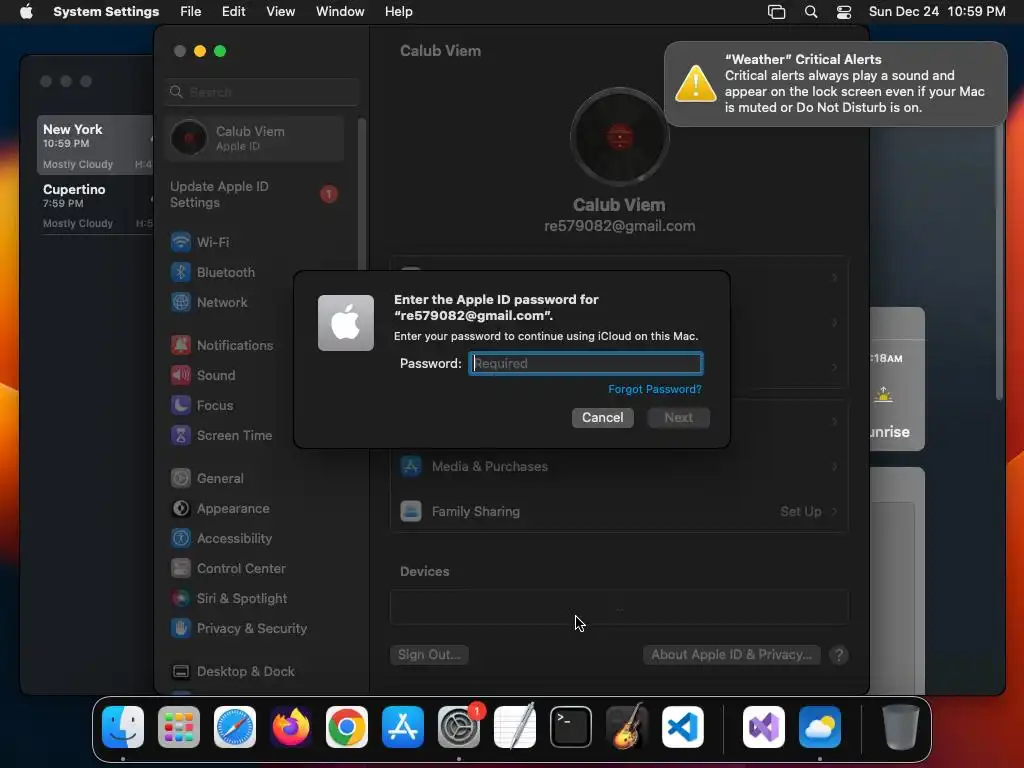Launch Safari from the Dock

[235, 727]
